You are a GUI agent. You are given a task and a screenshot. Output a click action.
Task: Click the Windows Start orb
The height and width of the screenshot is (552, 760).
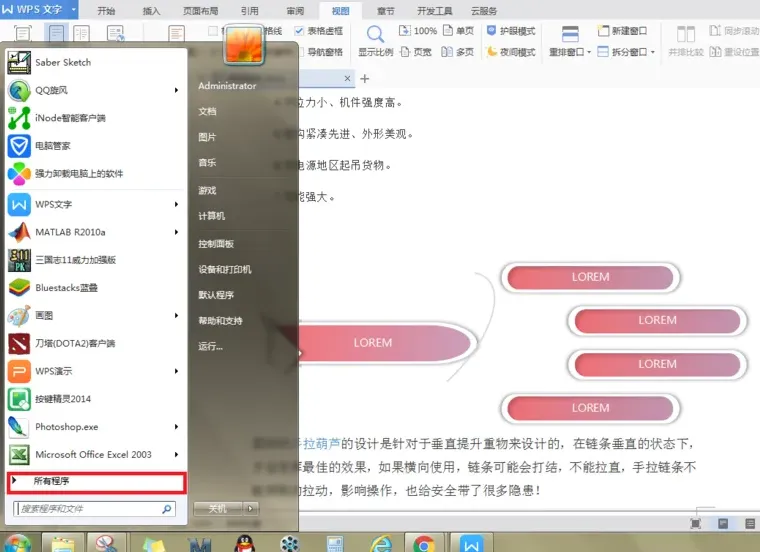click(17, 544)
